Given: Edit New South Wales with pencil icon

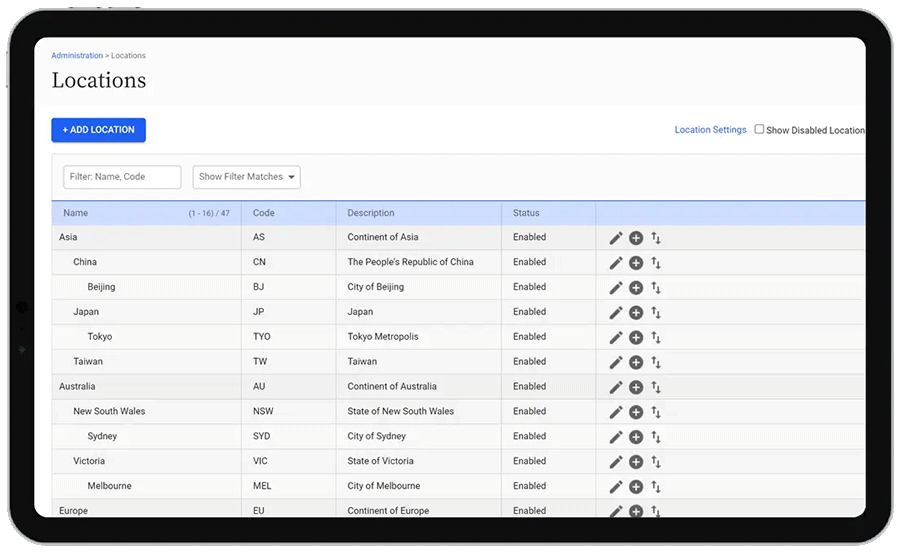Looking at the screenshot, I should [x=616, y=412].
